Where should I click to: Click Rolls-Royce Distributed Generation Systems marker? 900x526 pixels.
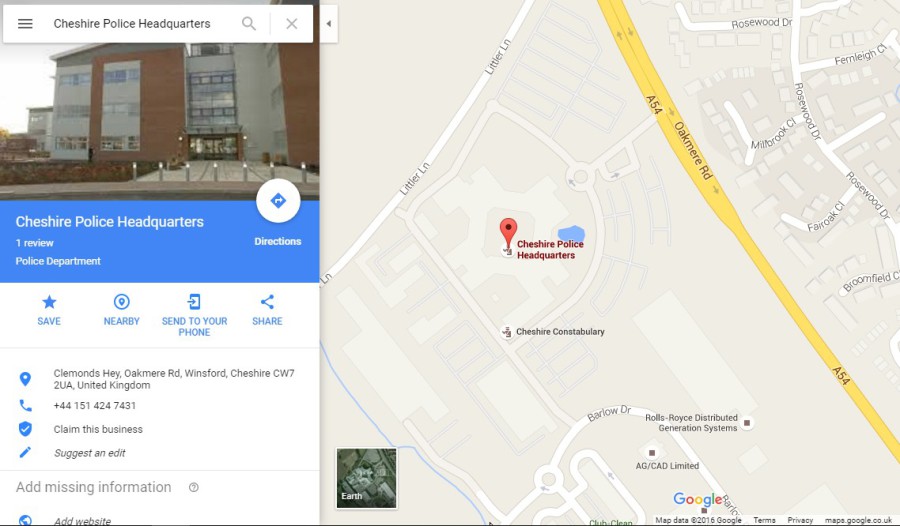point(747,423)
